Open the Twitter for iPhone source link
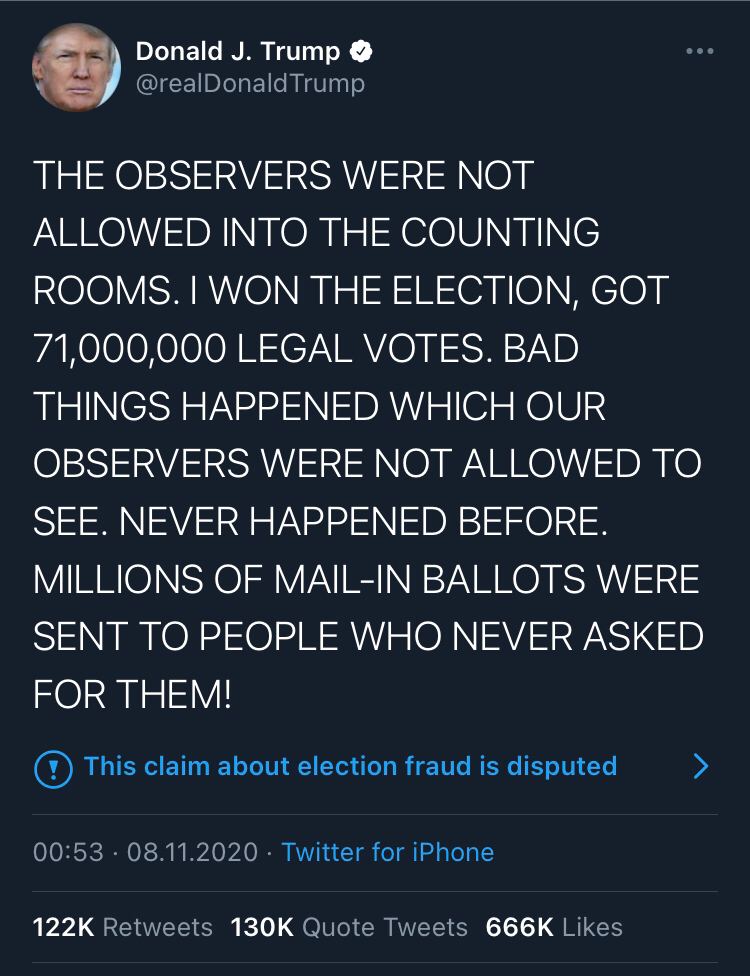Screen dimensions: 750x976 388,852
